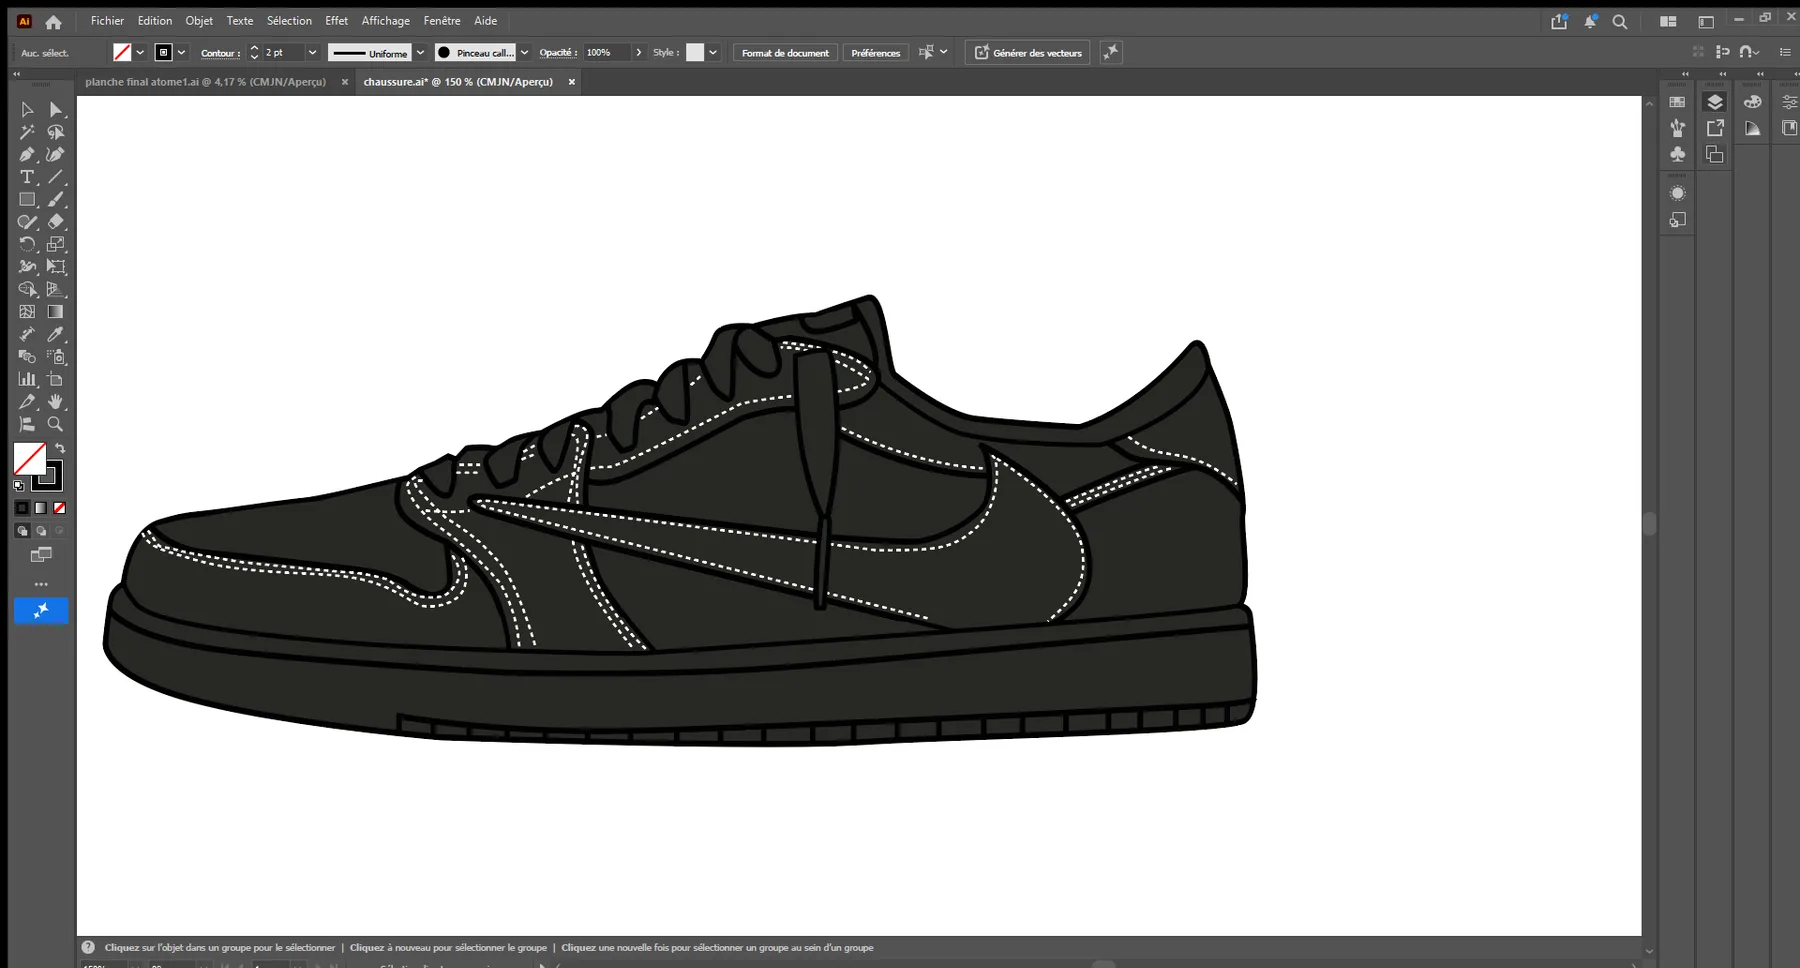
Task: Open the Layers panel icon
Action: (x=1715, y=102)
